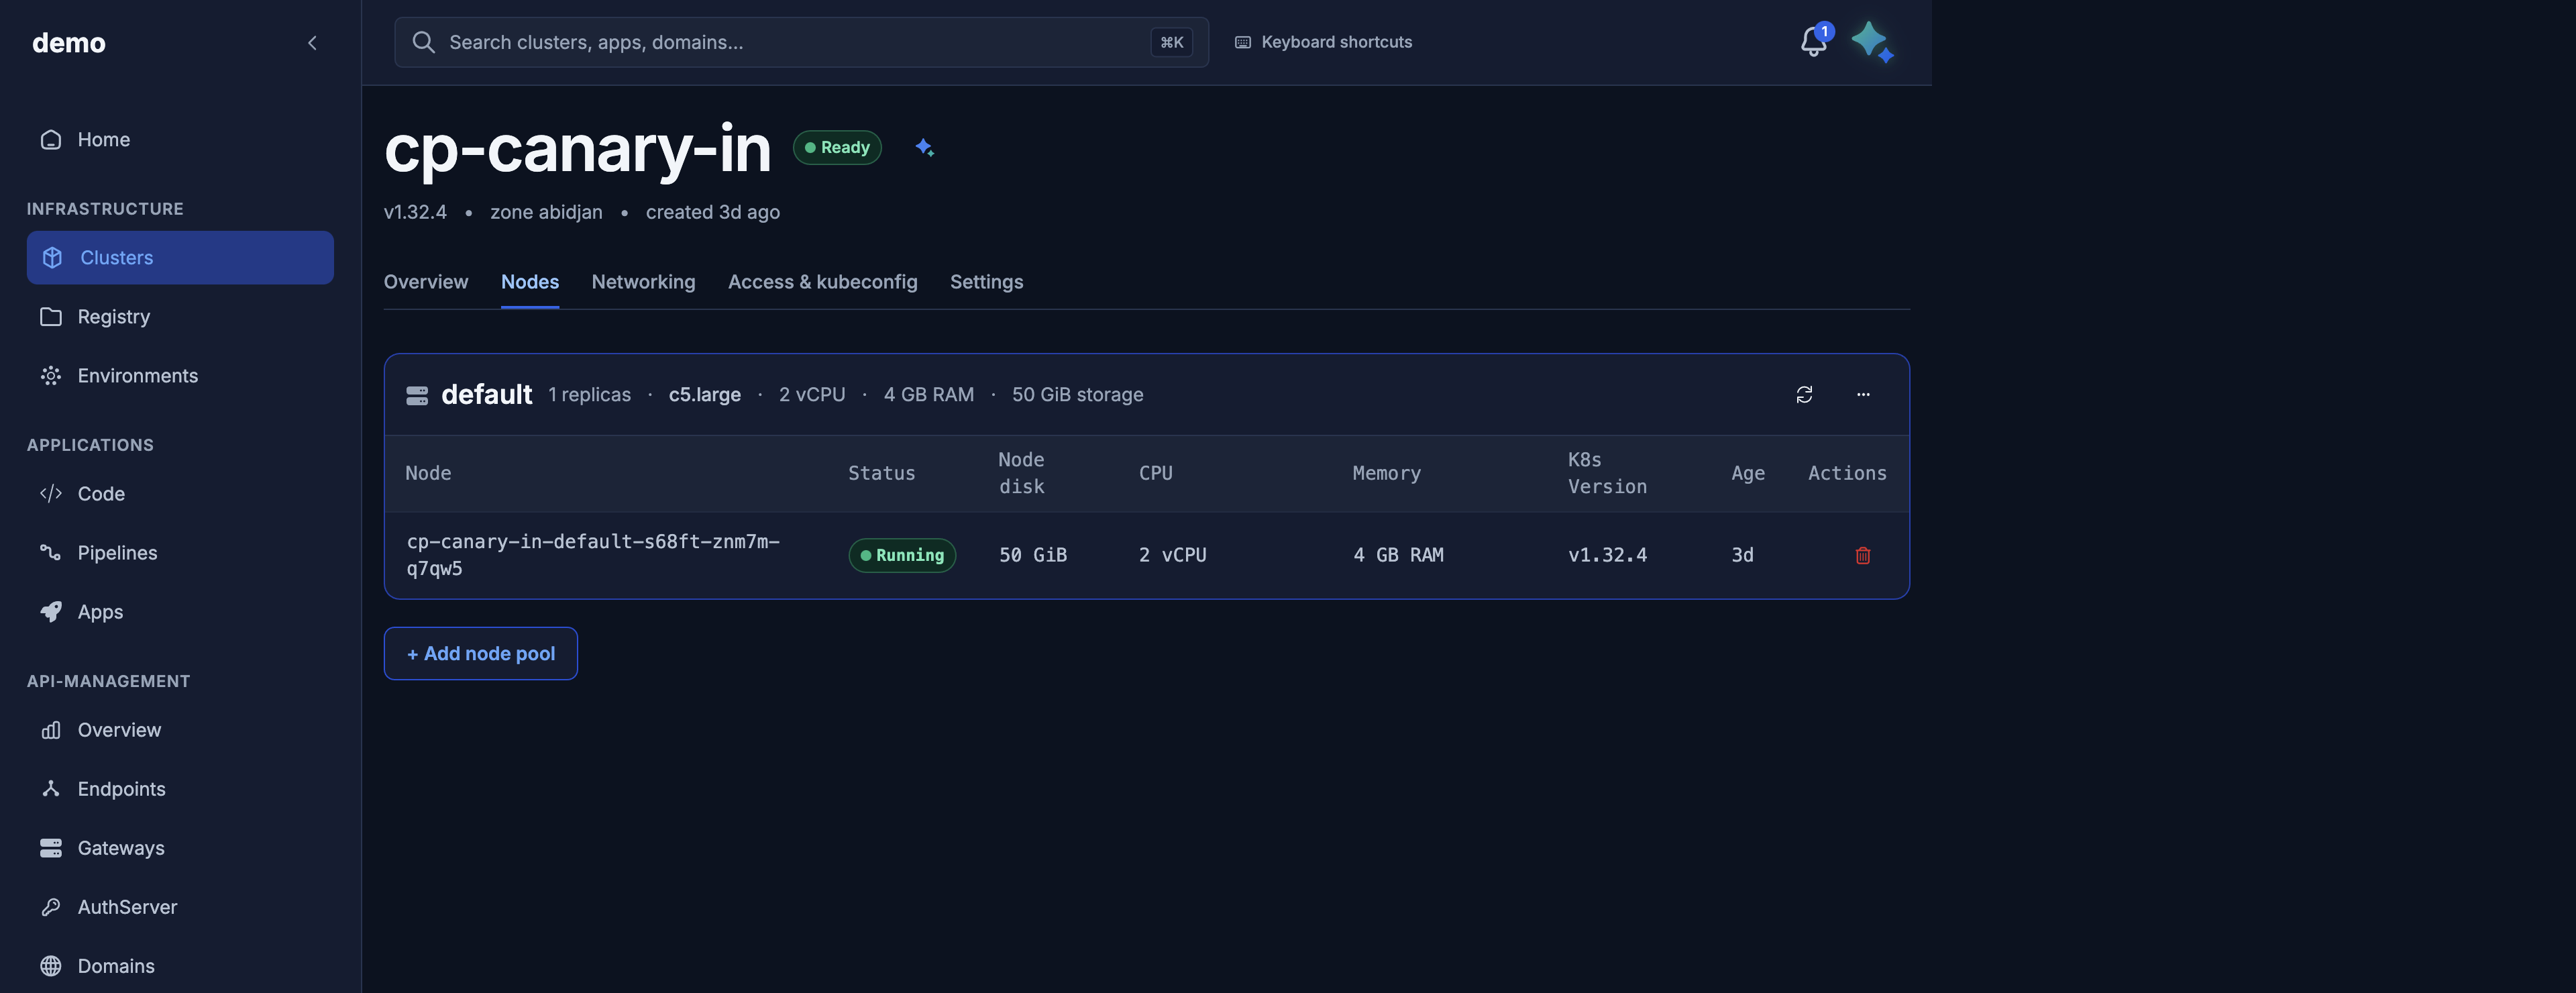Open API-Management Overview in the sidebar
This screenshot has height=993, width=2576.
coord(180,729)
